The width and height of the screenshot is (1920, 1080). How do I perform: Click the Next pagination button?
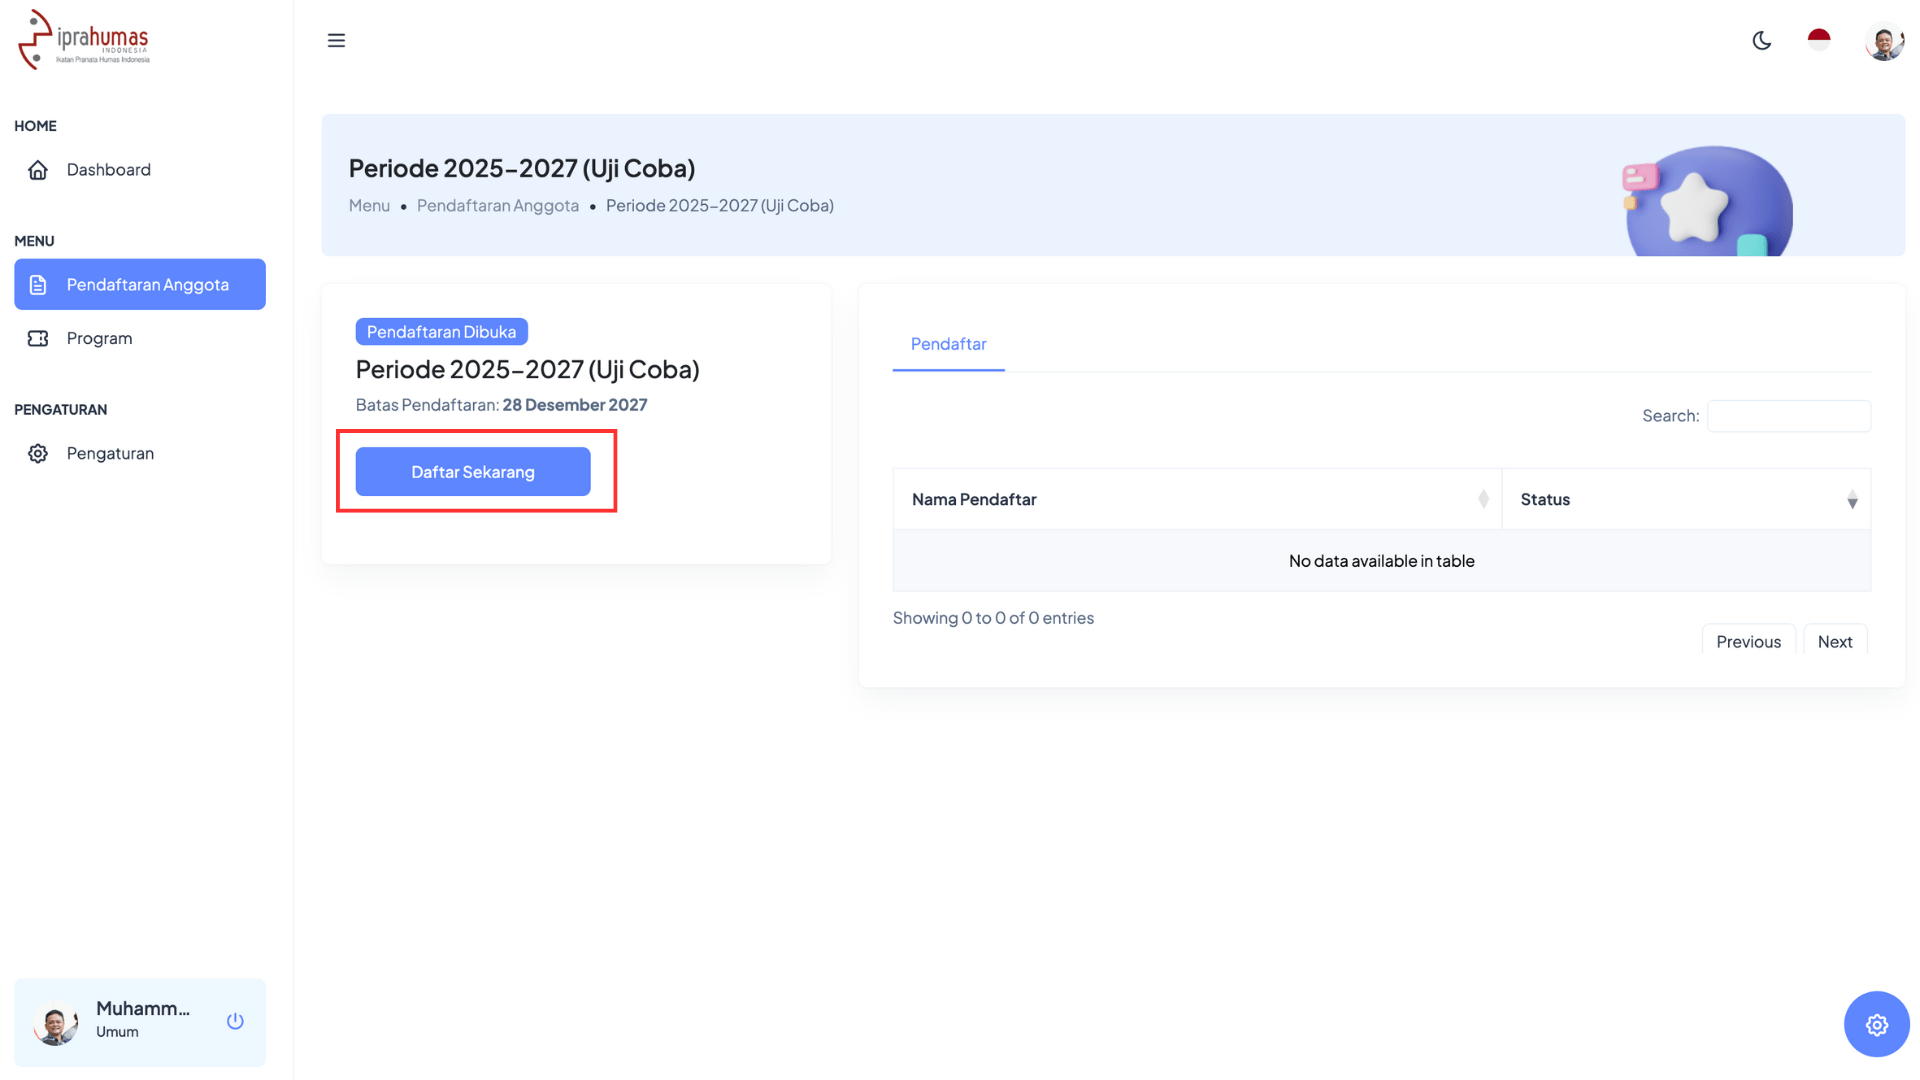coord(1834,642)
